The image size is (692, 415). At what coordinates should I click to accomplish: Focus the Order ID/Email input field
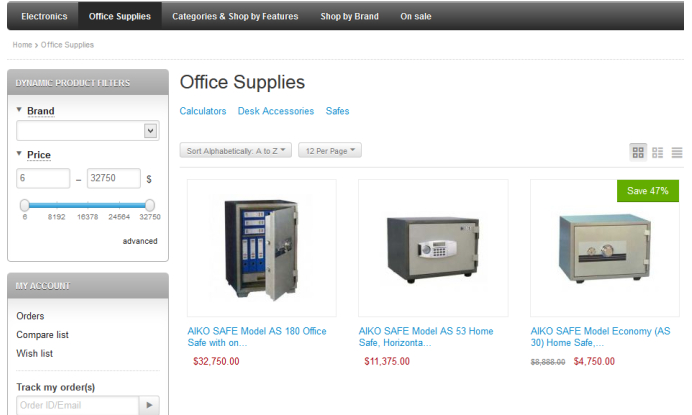(x=78, y=405)
